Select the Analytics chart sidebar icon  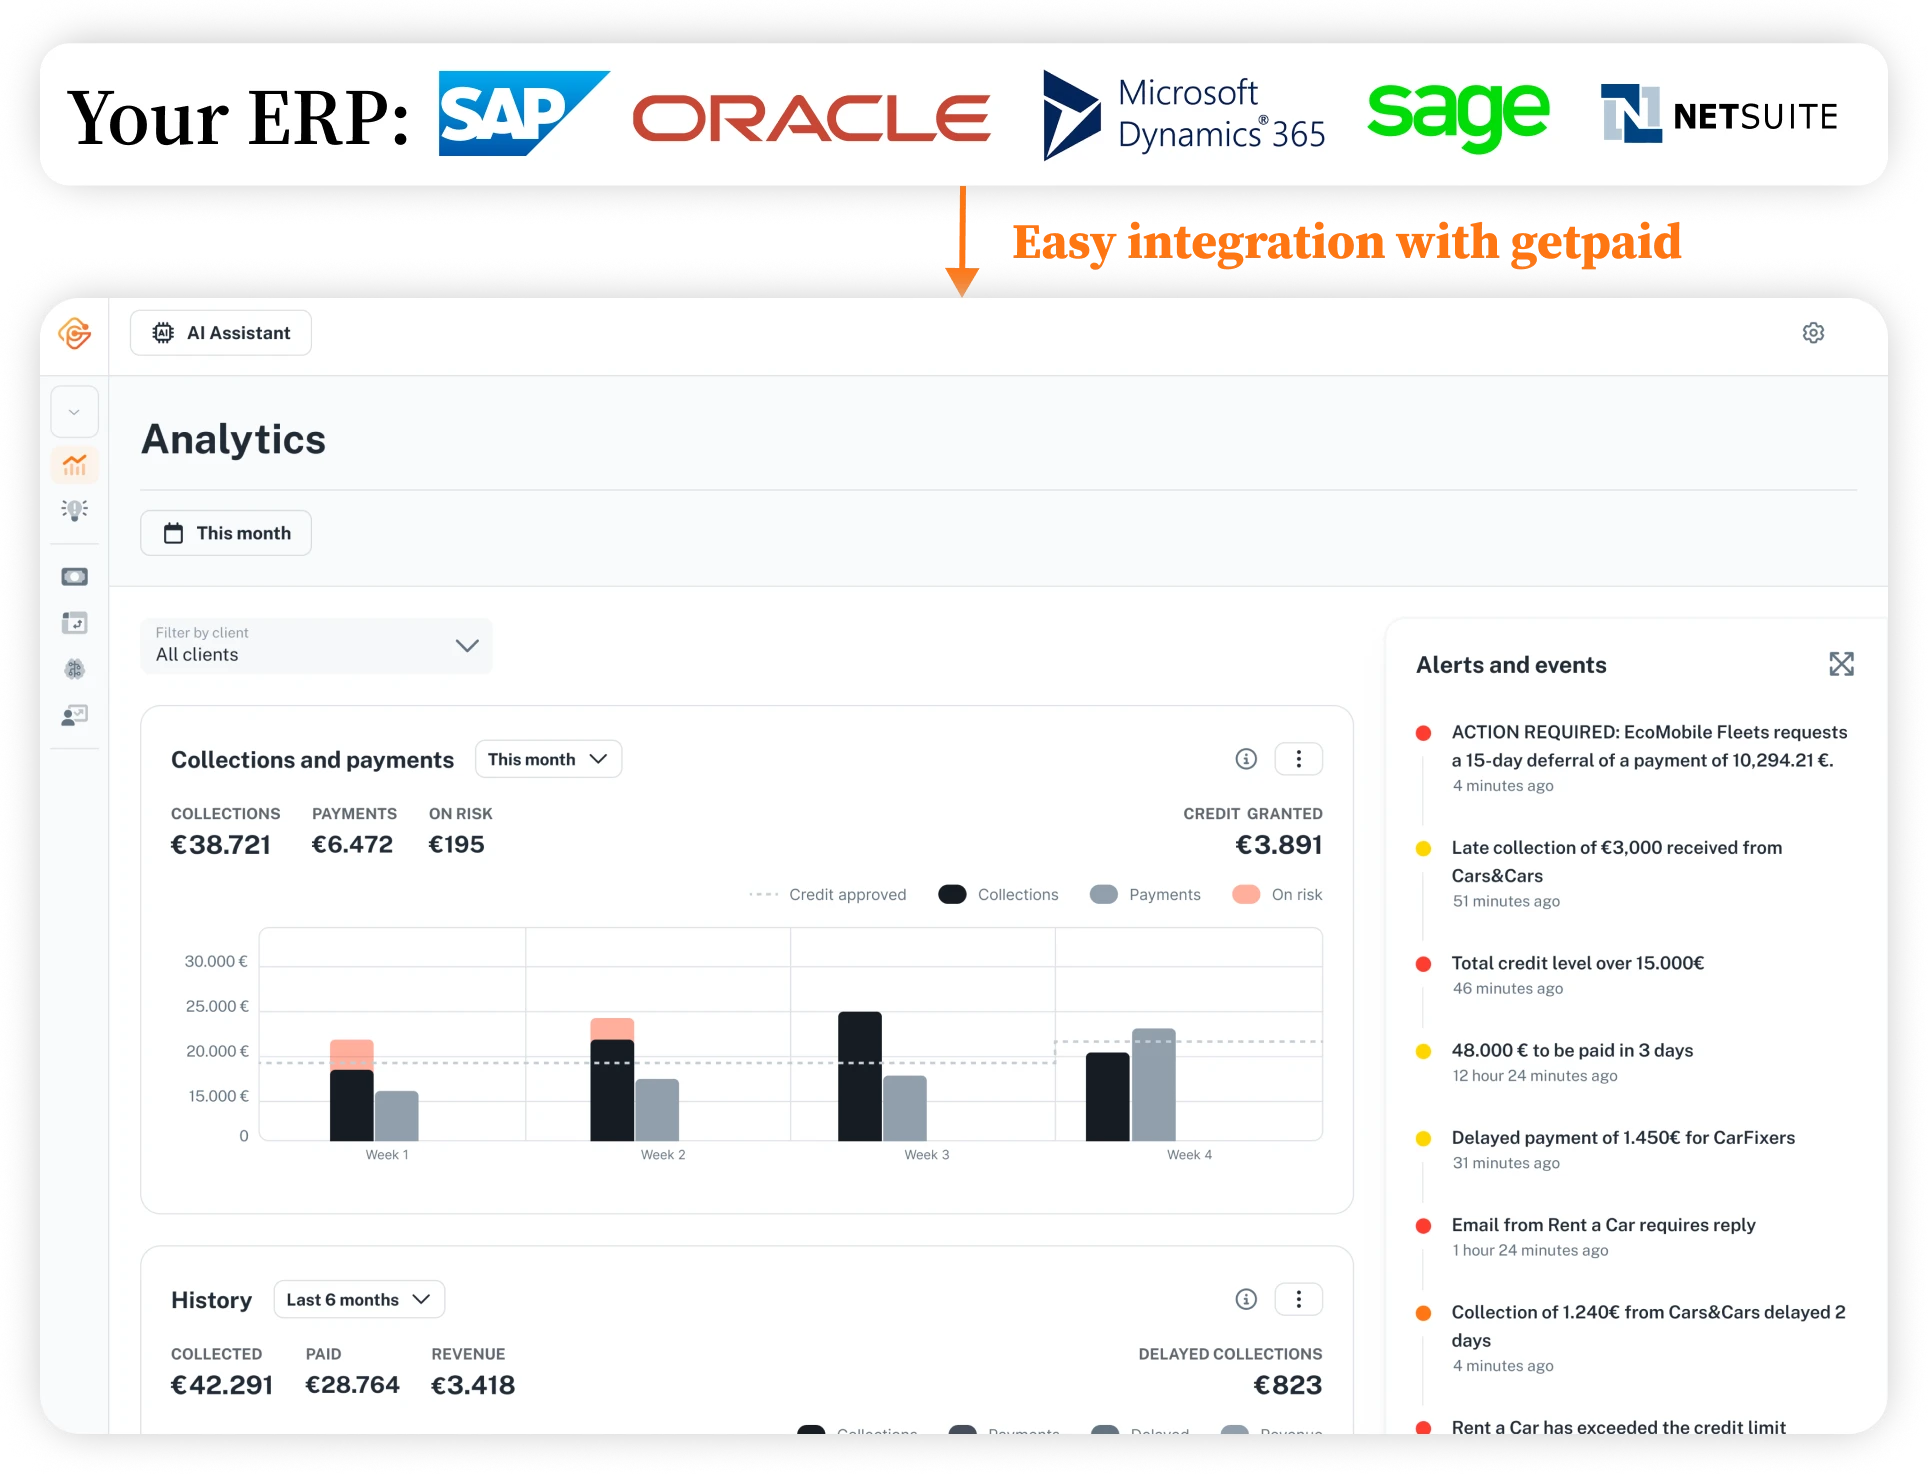[74, 465]
